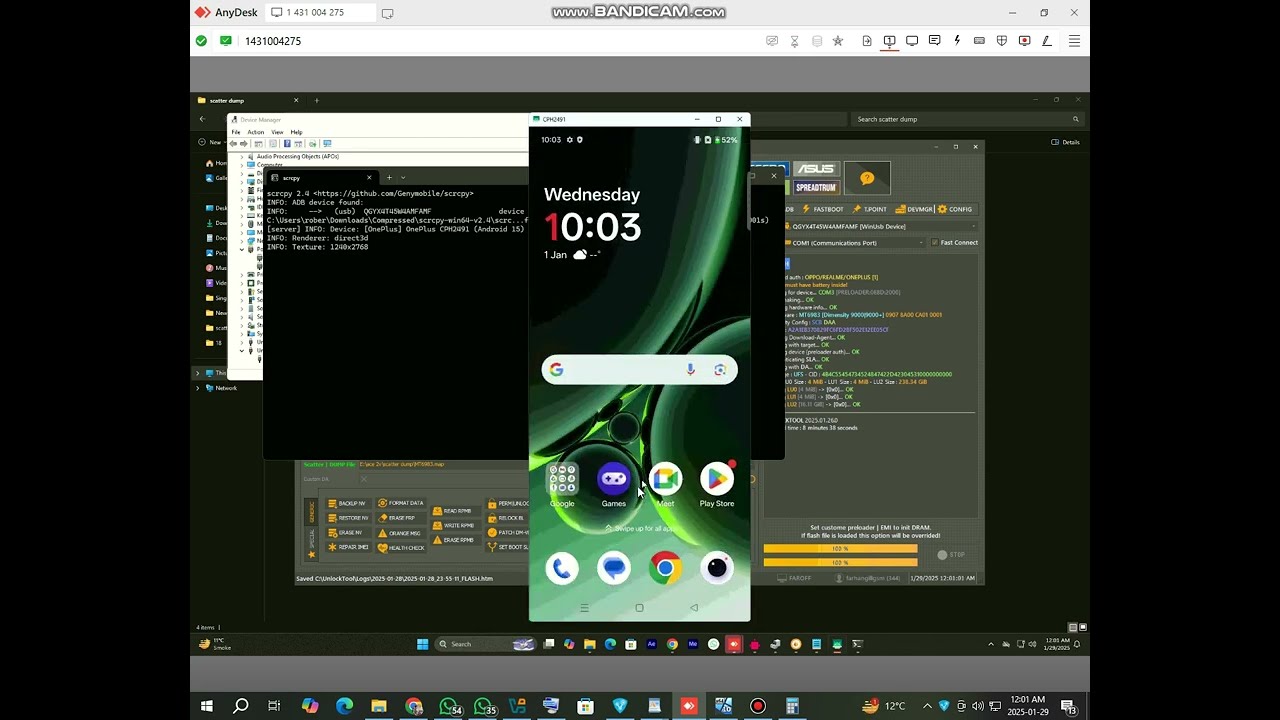The width and height of the screenshot is (1280, 720).
Task: Tap the Google Lens icon in search bar
Action: [720, 370]
